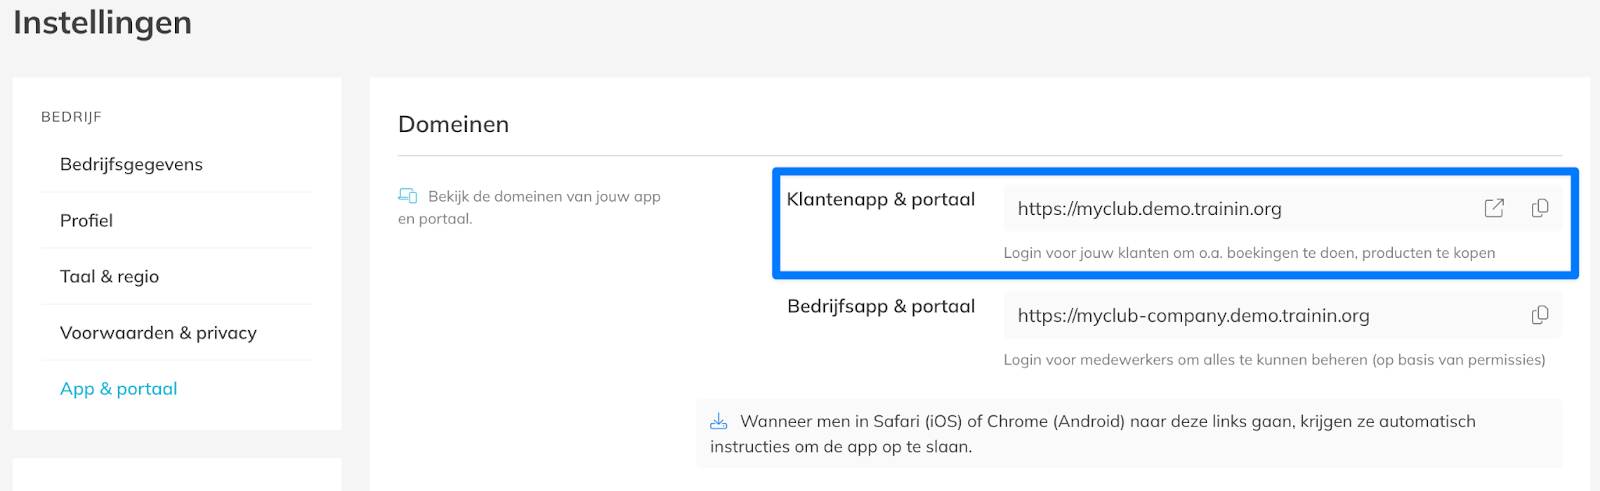Click the Safari and Chrome install instructions note

[1107, 434]
